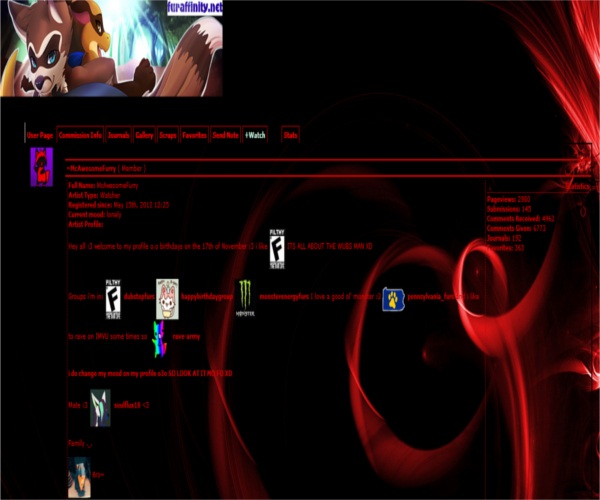Click the Comments Given statistic

516,228
